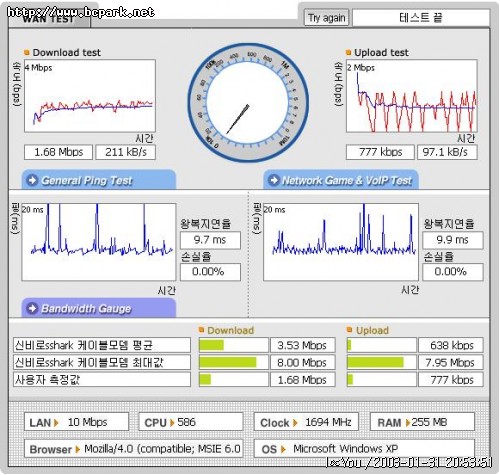
Task: Click the General Ping Test arrow icon
Action: point(32,180)
